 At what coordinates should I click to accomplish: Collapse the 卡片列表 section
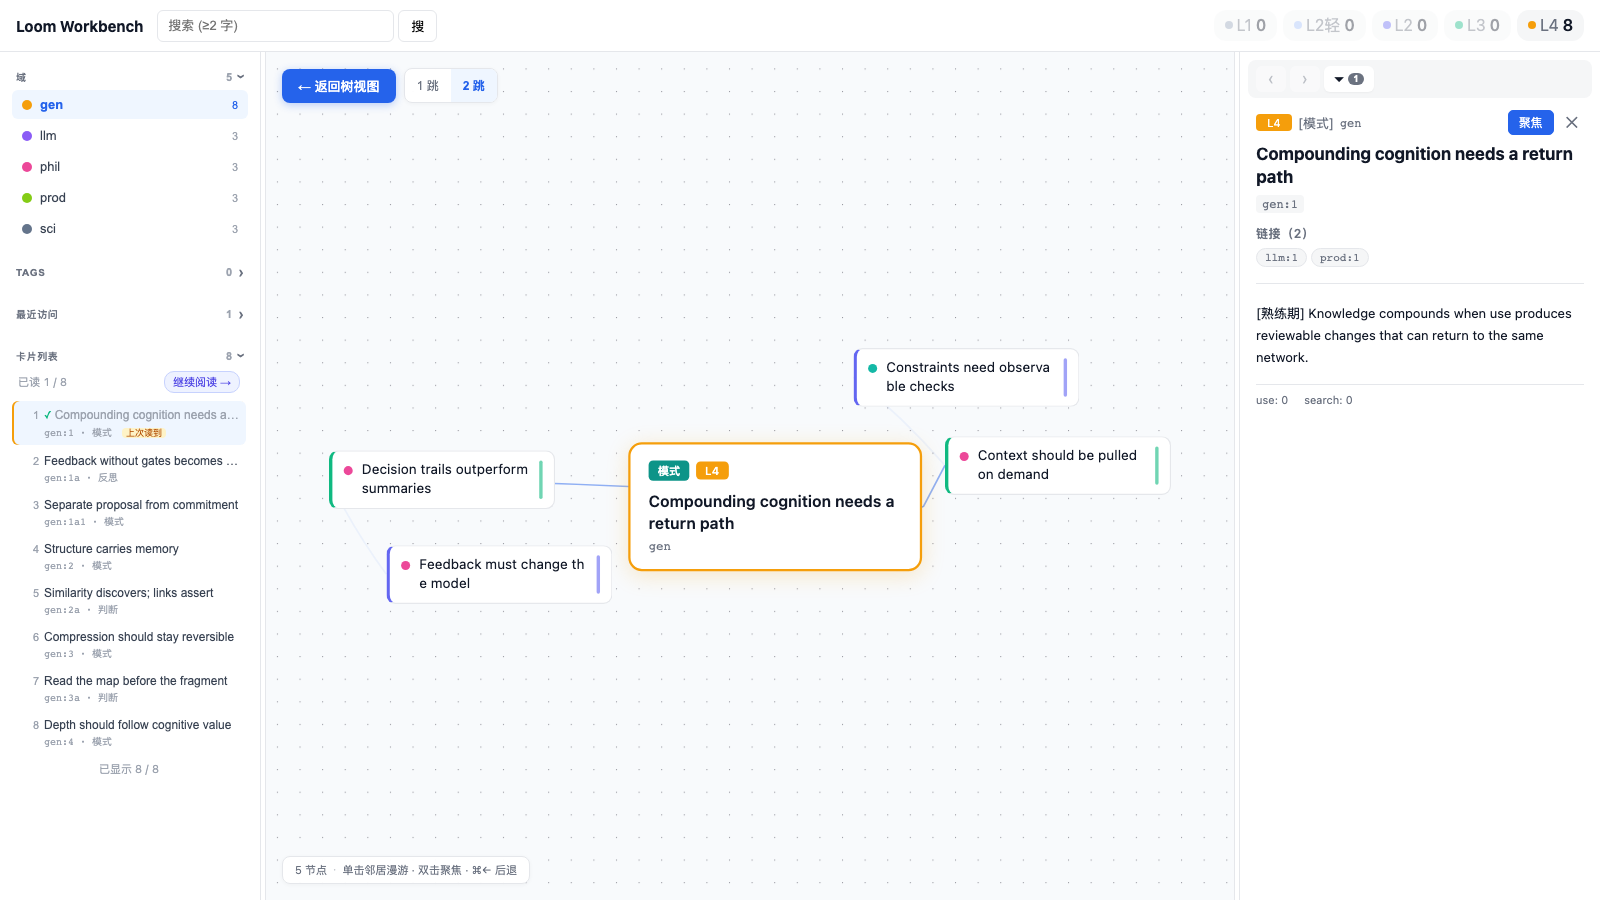pyautogui.click(x=130, y=356)
